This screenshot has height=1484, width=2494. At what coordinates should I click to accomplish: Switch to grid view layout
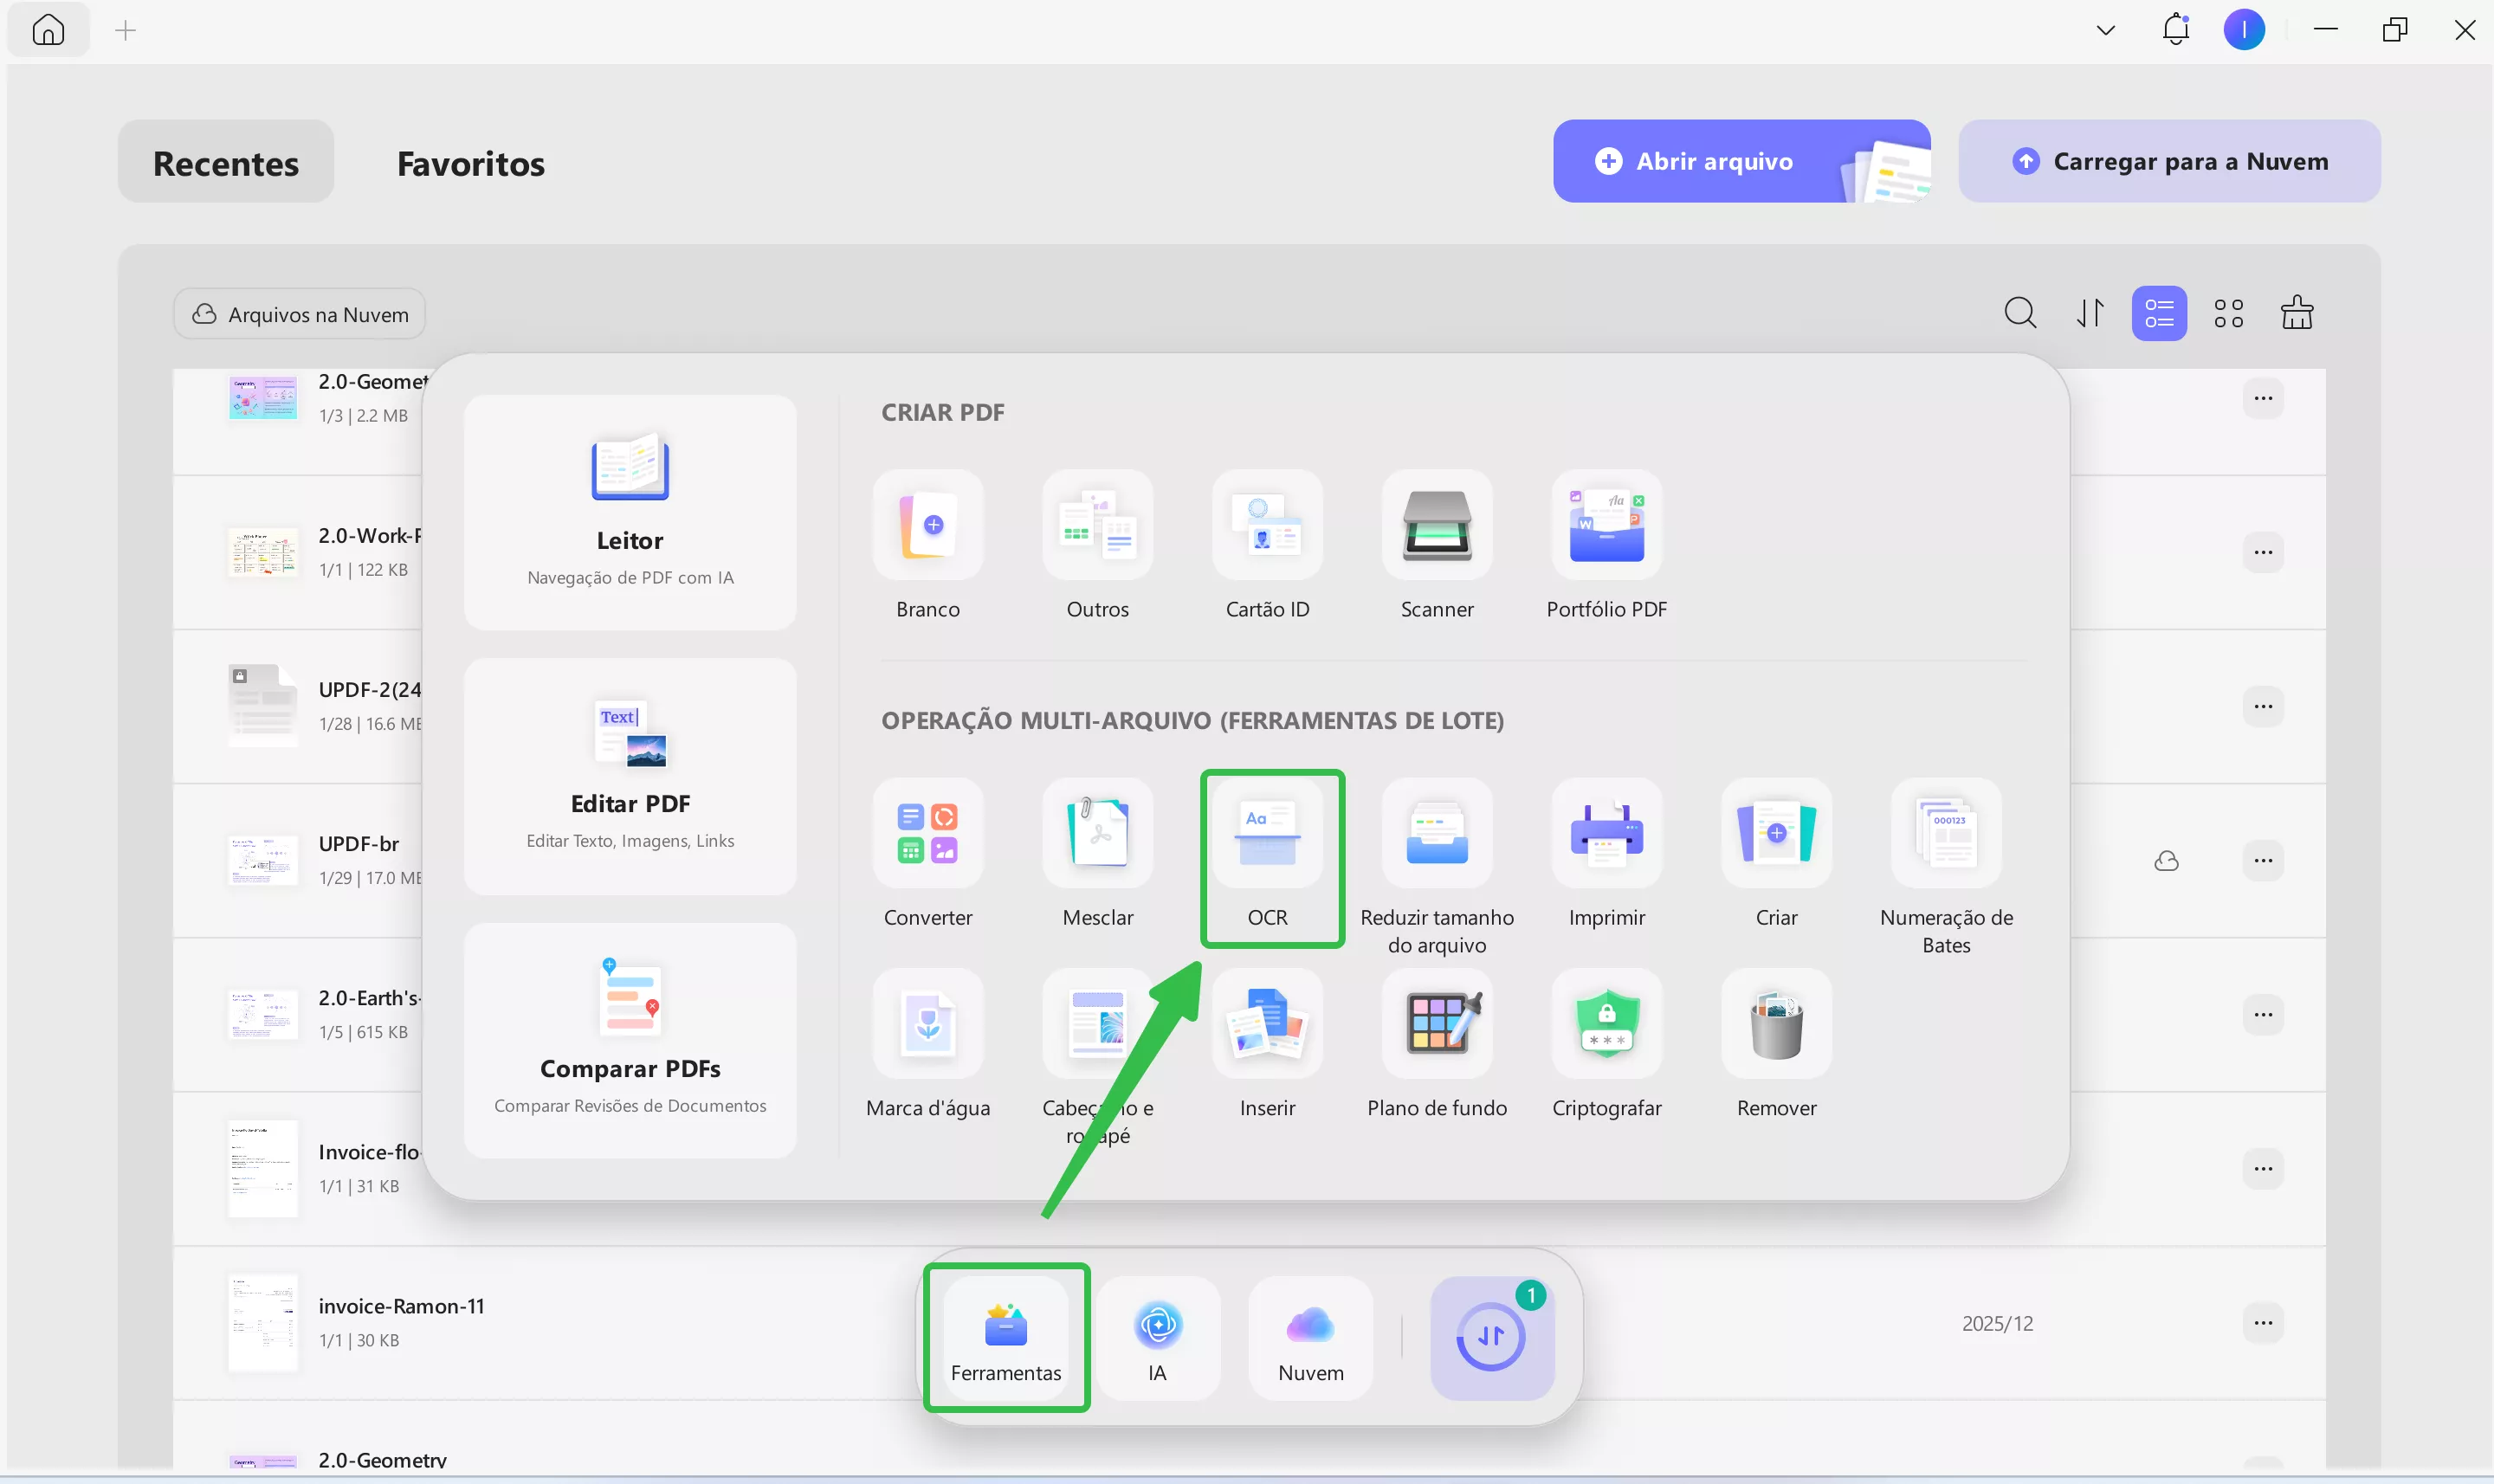(2228, 314)
